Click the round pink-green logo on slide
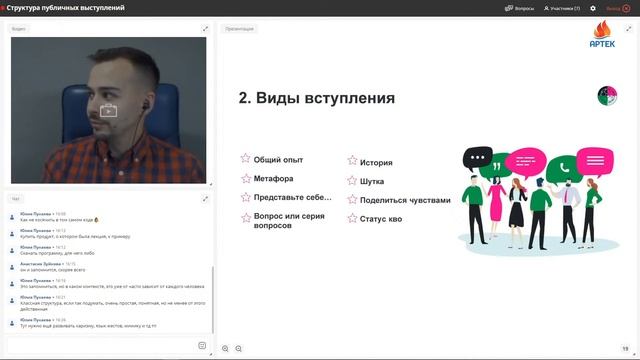The height and width of the screenshot is (360, 640). click(x=607, y=96)
